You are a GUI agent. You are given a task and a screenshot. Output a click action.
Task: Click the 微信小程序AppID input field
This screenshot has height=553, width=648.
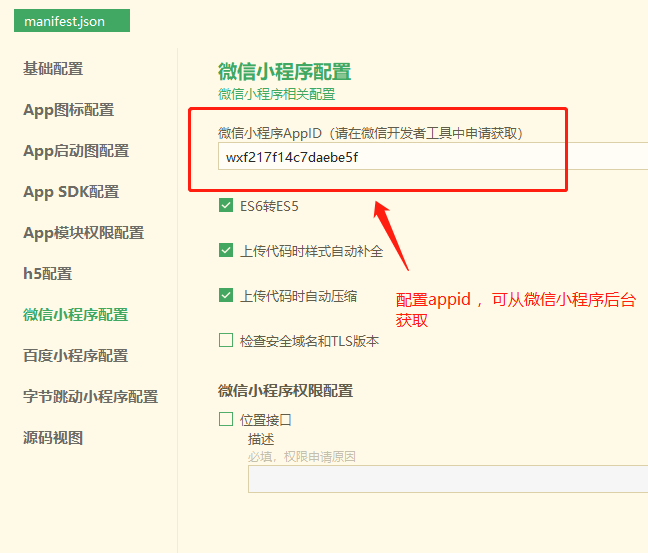(x=433, y=156)
